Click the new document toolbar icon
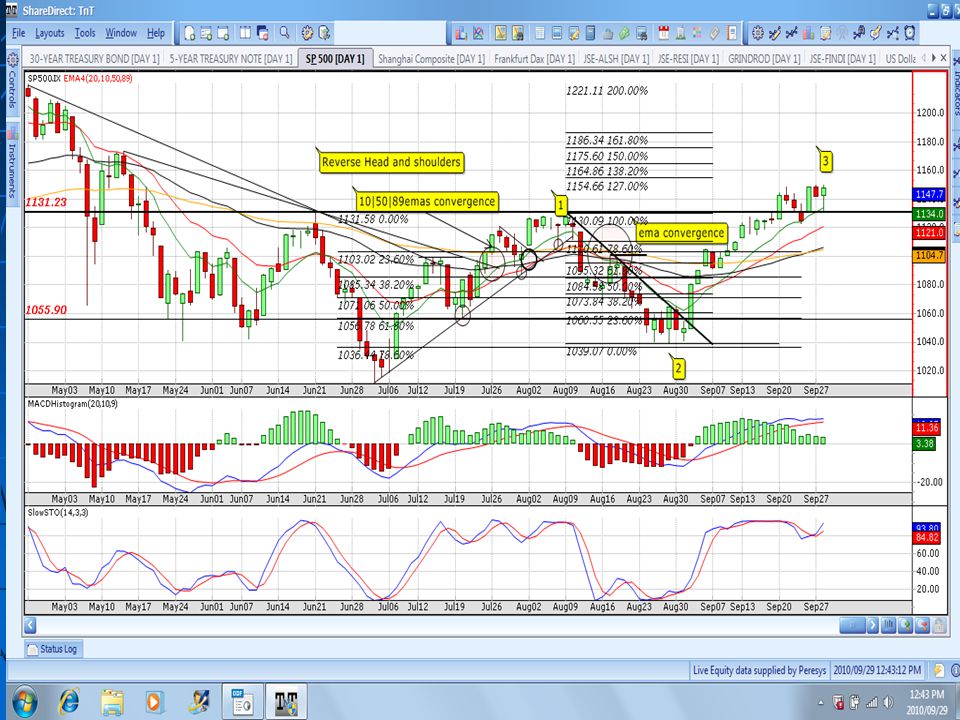 (189, 33)
